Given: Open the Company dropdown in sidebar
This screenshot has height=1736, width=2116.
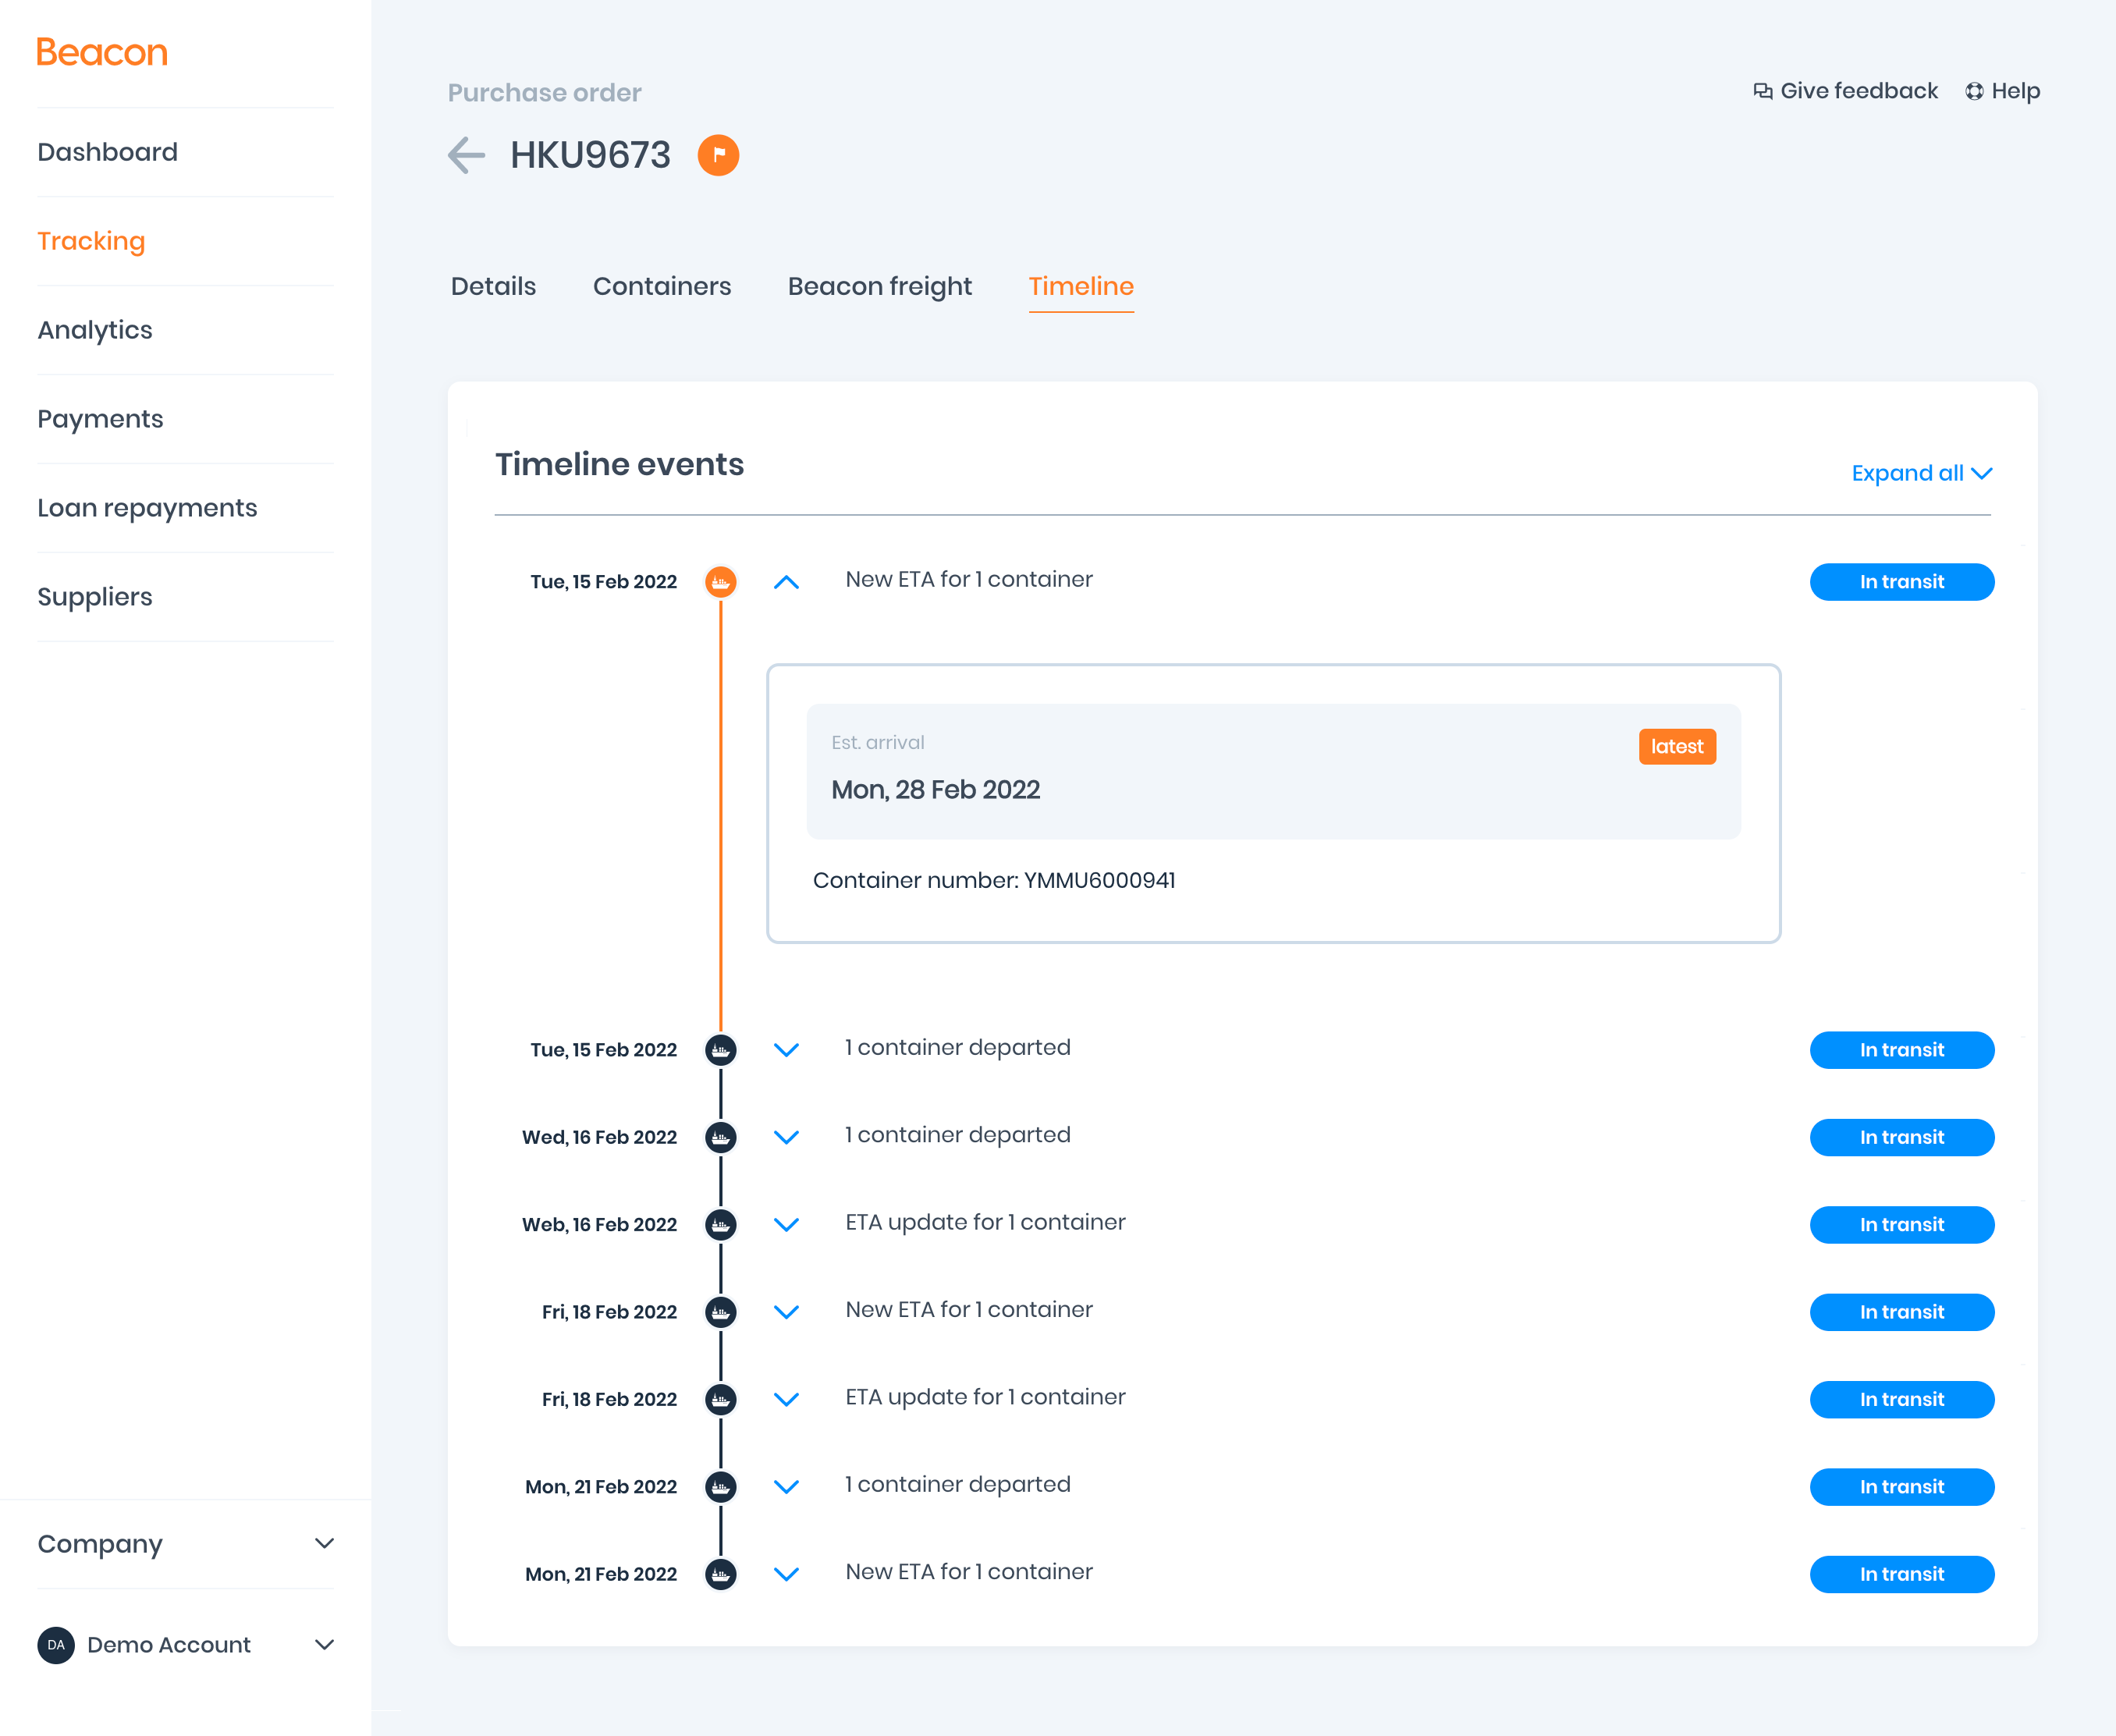Looking at the screenshot, I should (324, 1544).
